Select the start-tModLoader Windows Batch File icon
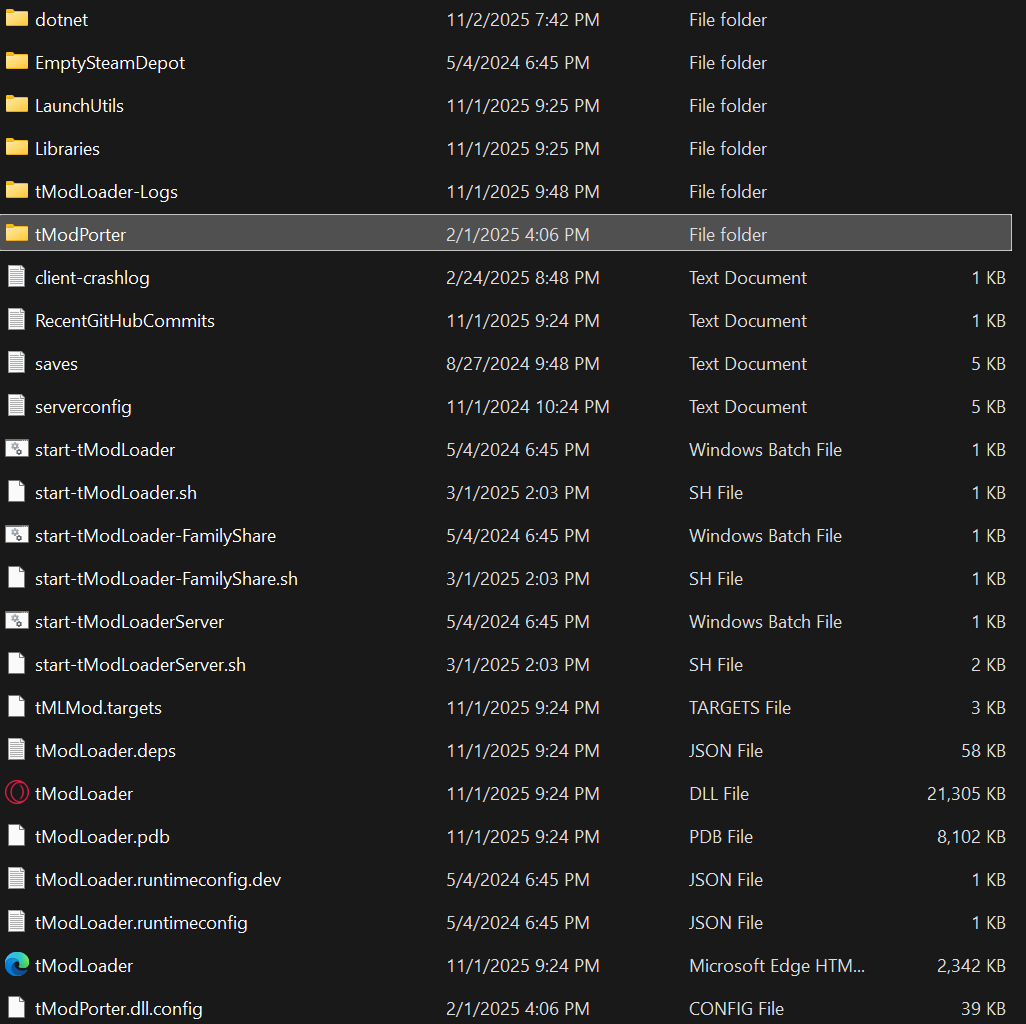1026x1024 pixels. coord(15,449)
